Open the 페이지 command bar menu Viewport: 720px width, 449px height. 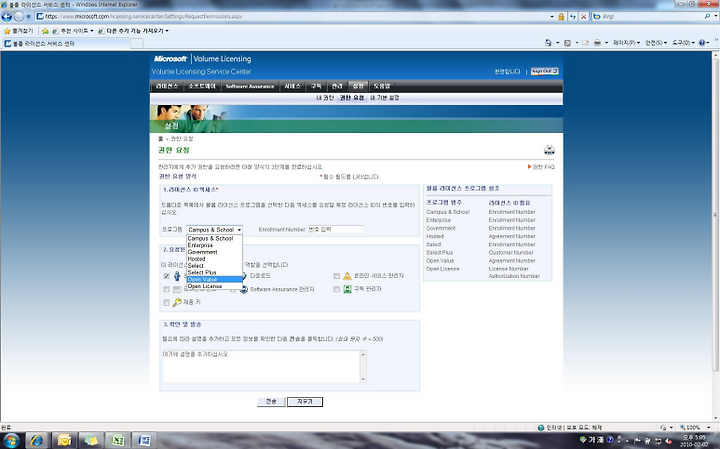627,43
